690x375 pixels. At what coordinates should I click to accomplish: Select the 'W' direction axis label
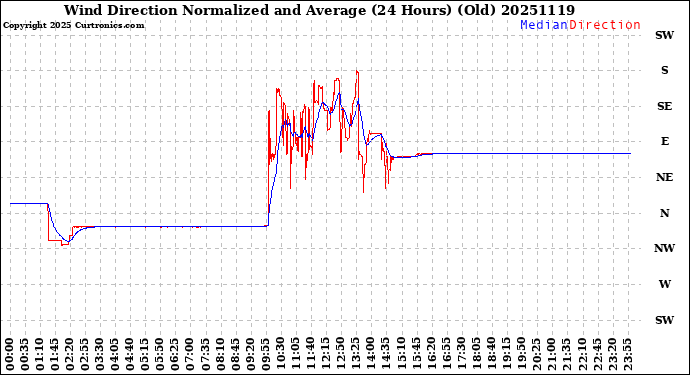pyautogui.click(x=664, y=284)
